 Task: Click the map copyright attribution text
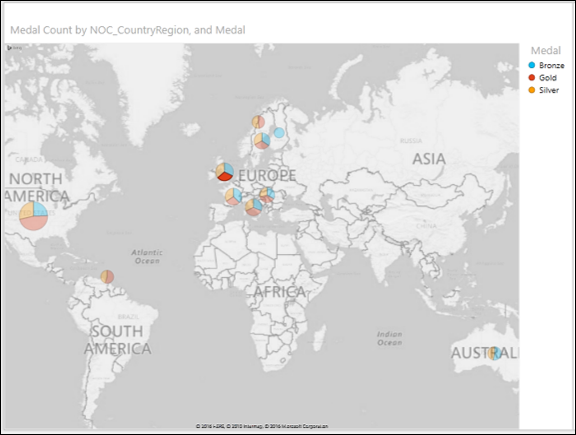[262, 426]
